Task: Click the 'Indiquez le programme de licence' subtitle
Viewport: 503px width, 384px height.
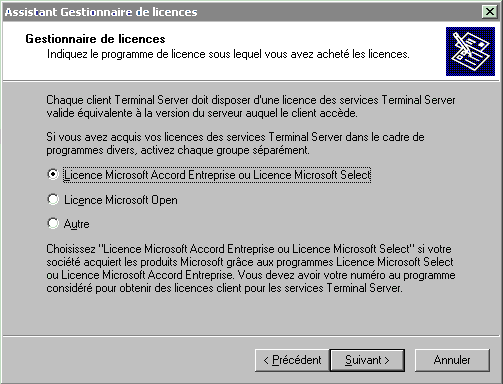Action: click(228, 54)
